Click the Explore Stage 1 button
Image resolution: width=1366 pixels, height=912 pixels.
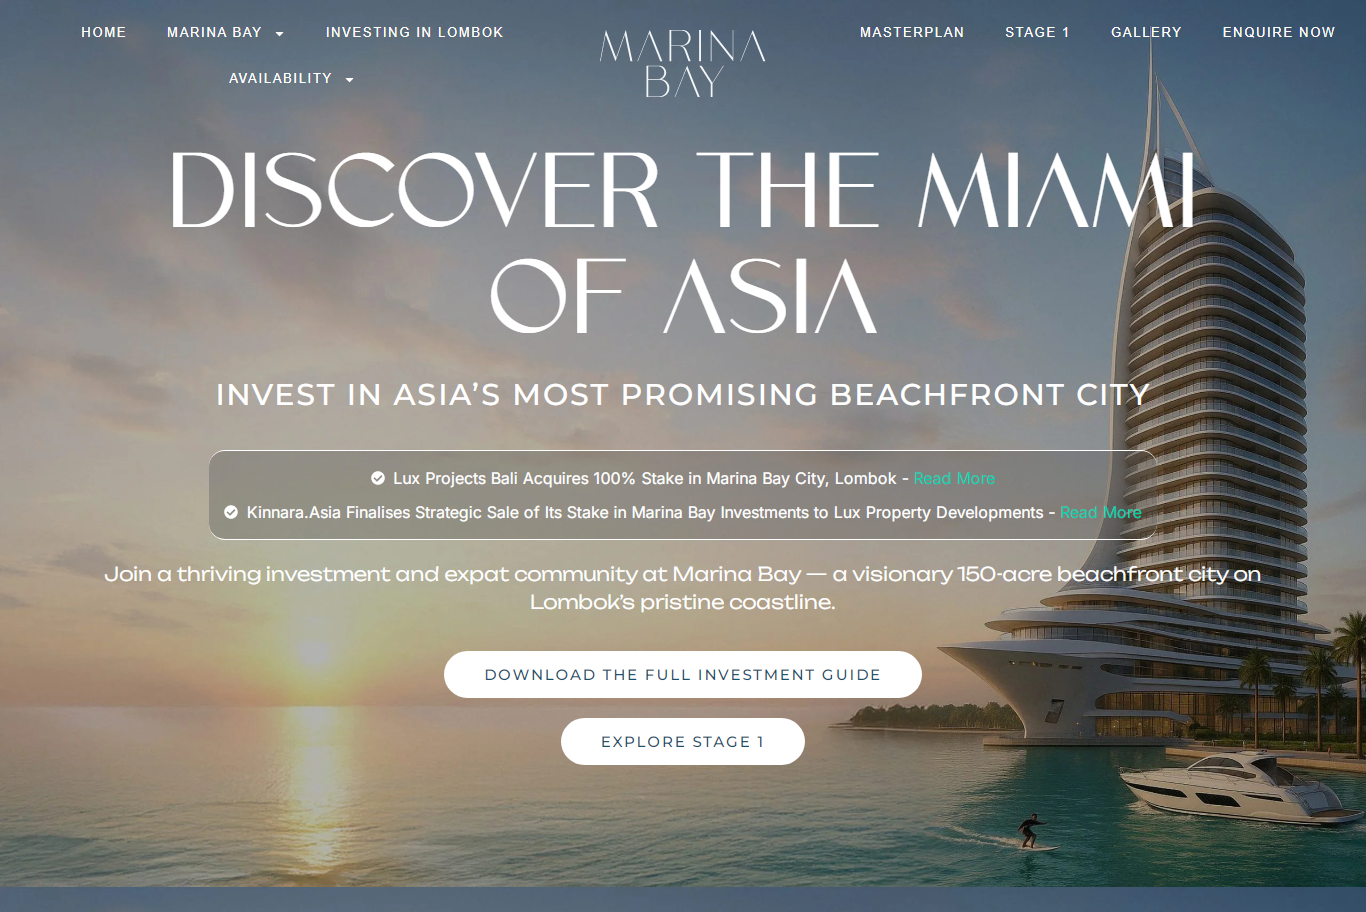click(x=683, y=742)
